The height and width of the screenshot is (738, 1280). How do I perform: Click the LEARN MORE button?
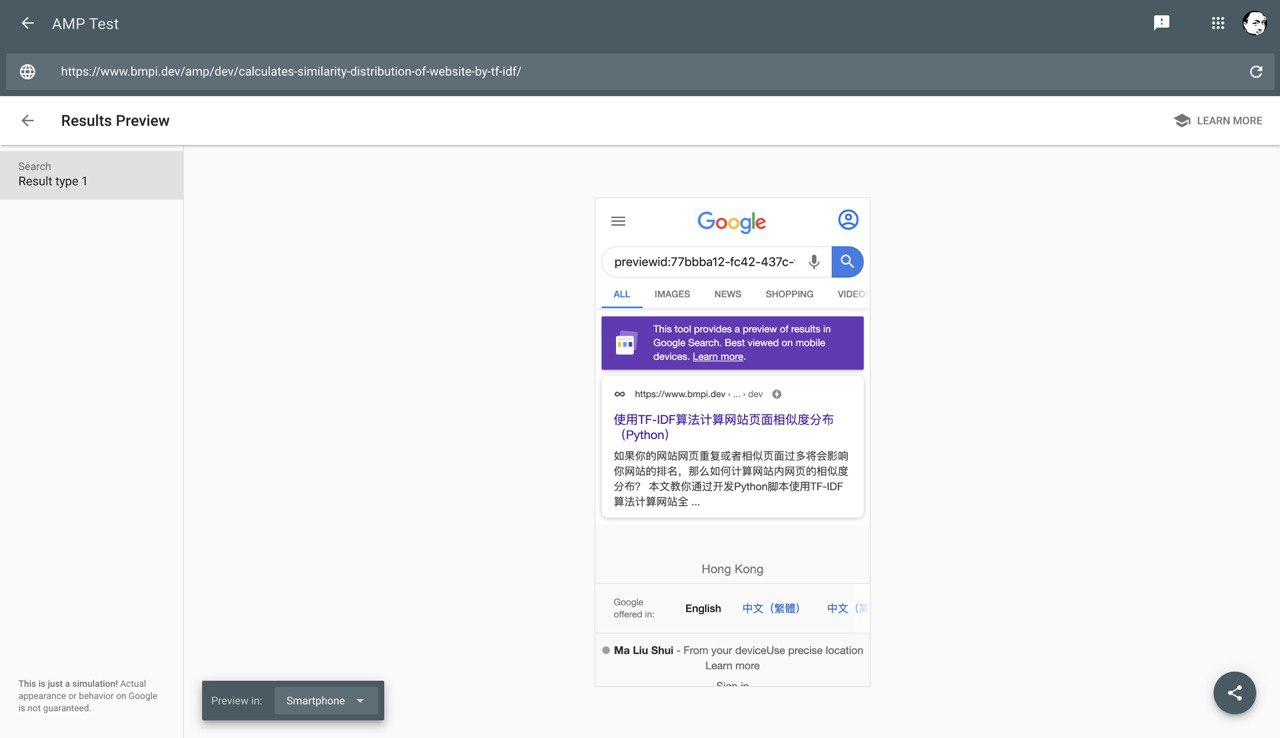click(1218, 121)
